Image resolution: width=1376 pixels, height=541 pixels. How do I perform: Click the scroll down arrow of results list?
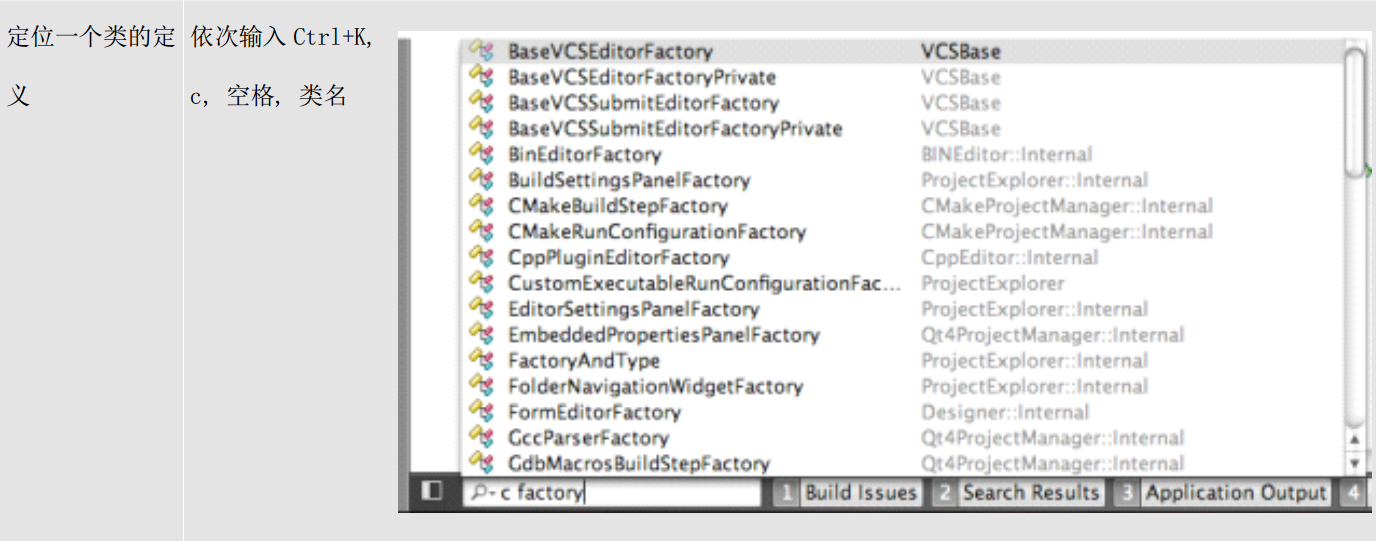coord(1354,463)
